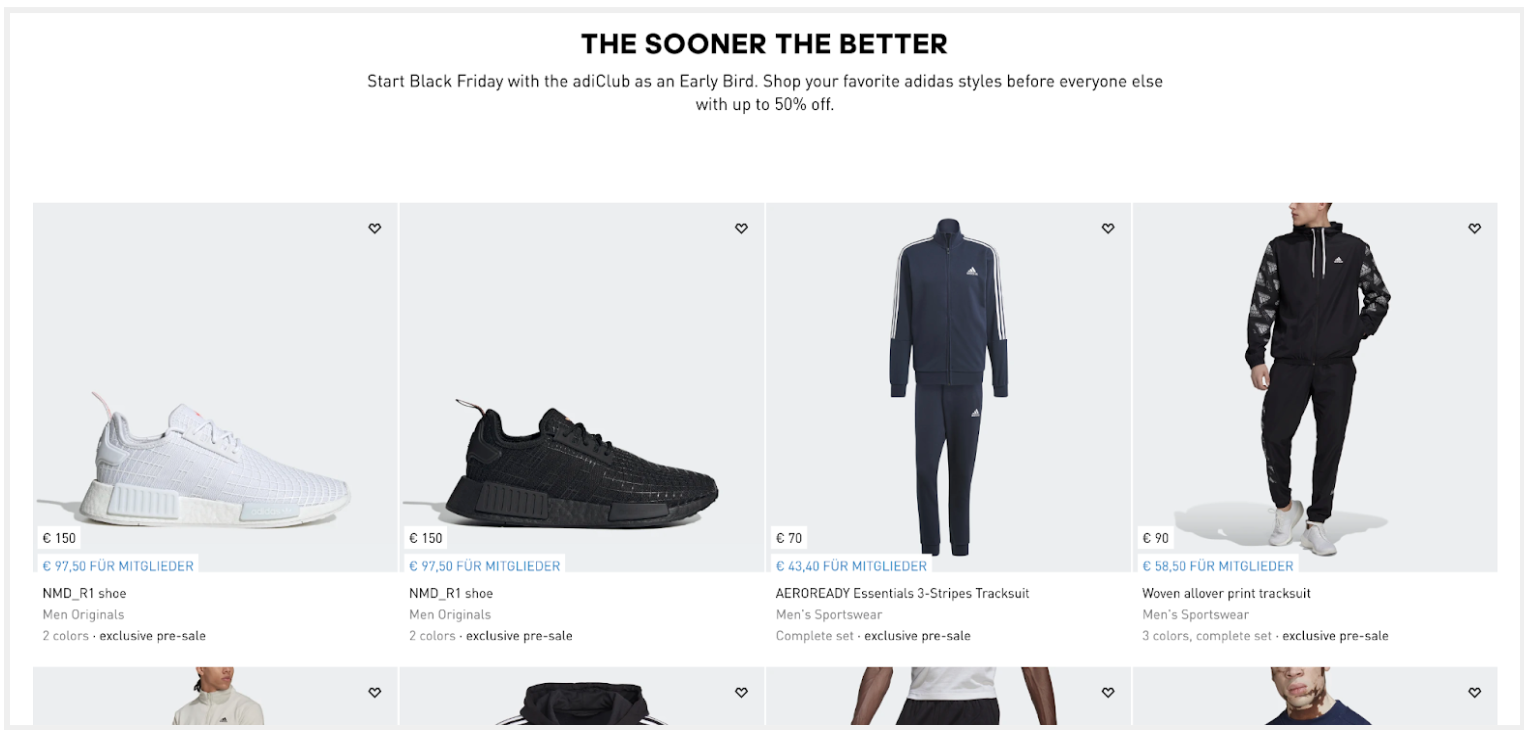
Task: Open AEROREADY Essentials 3-Stripes Tracksuit title
Action: pos(902,593)
